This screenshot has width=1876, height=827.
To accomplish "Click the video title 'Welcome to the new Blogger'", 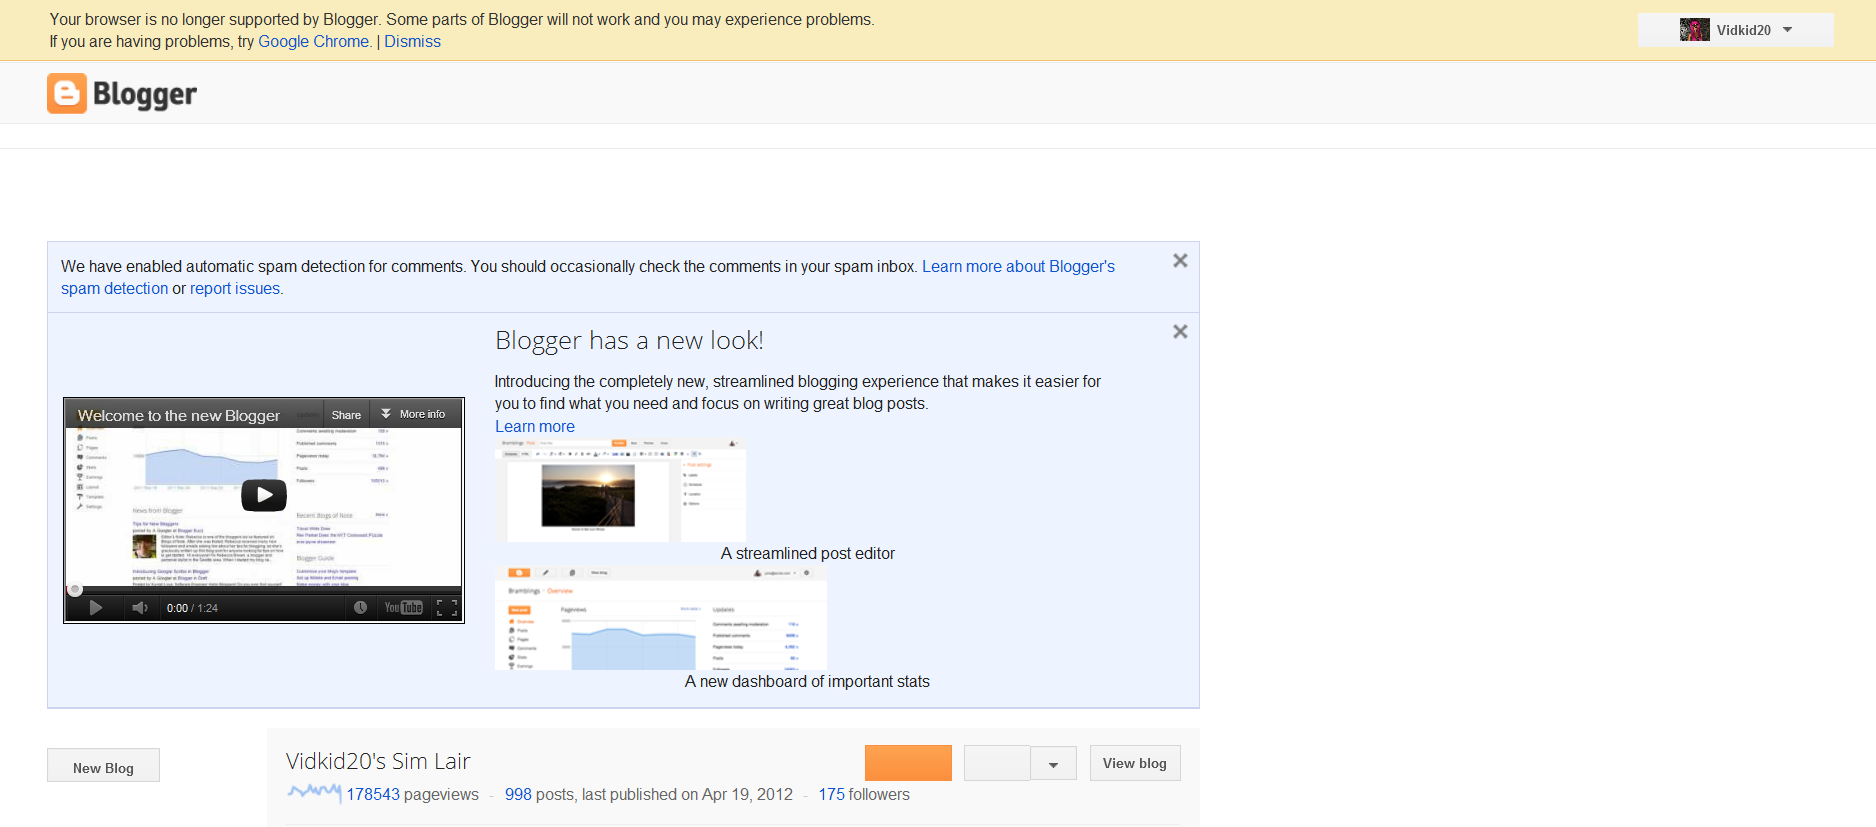I will point(179,416).
